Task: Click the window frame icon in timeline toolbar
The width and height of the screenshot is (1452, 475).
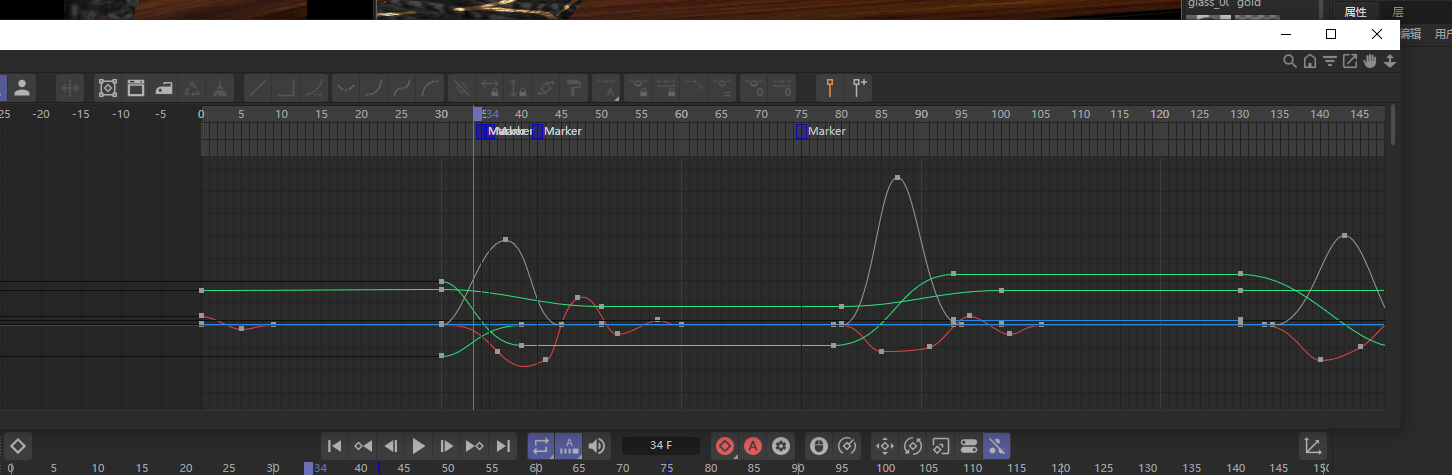Action: click(x=136, y=87)
